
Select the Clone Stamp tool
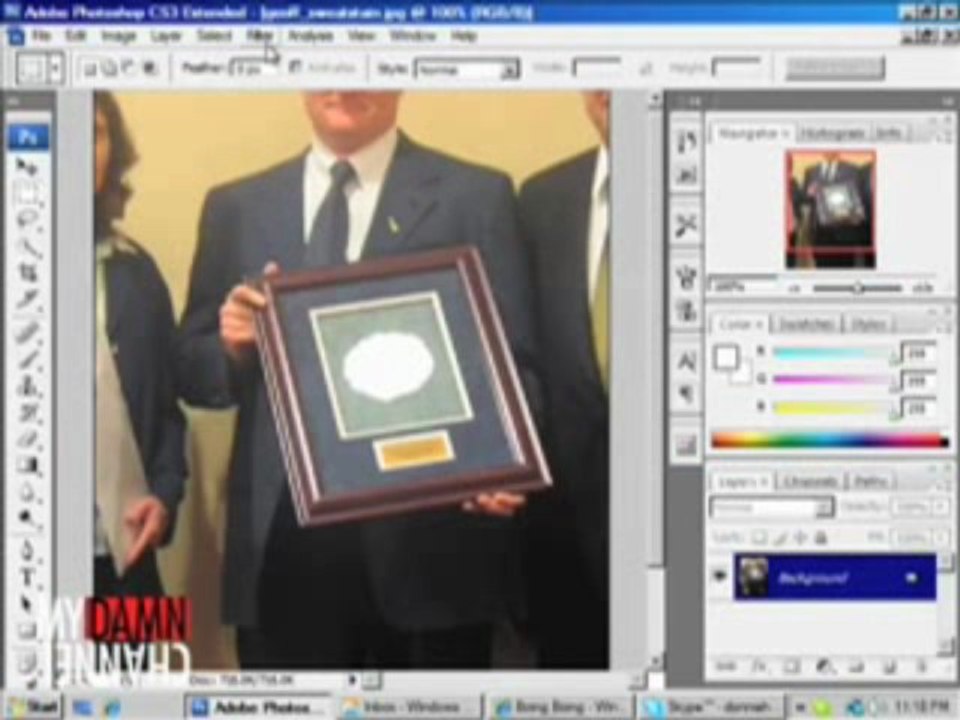coord(27,387)
